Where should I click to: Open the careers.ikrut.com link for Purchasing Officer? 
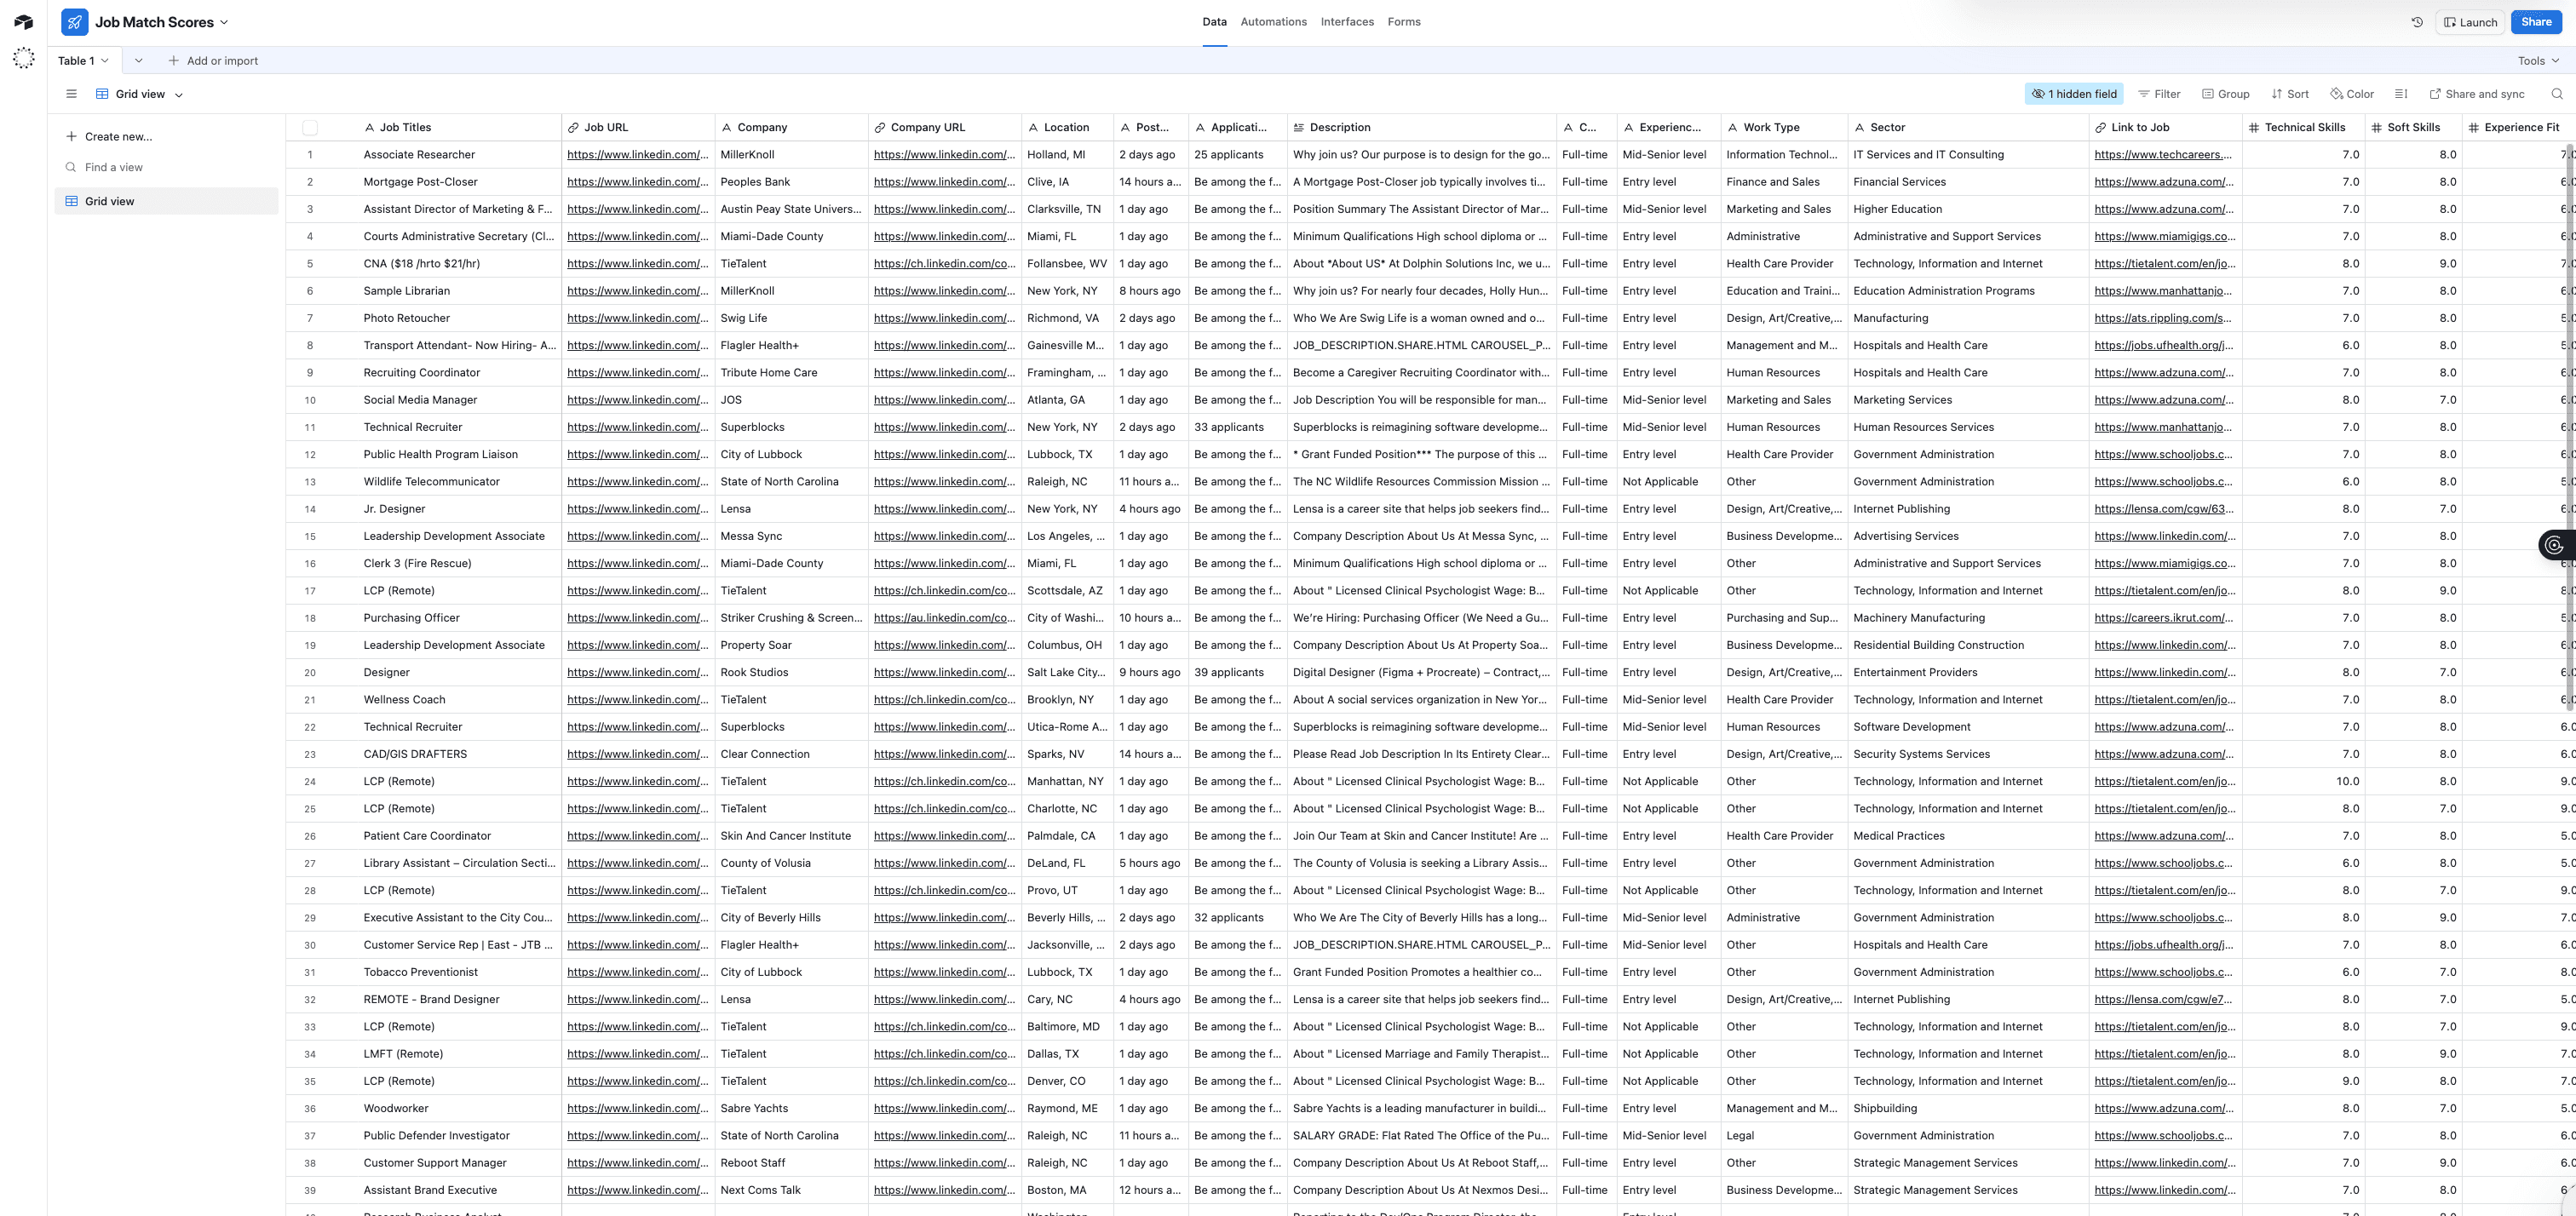point(2164,618)
